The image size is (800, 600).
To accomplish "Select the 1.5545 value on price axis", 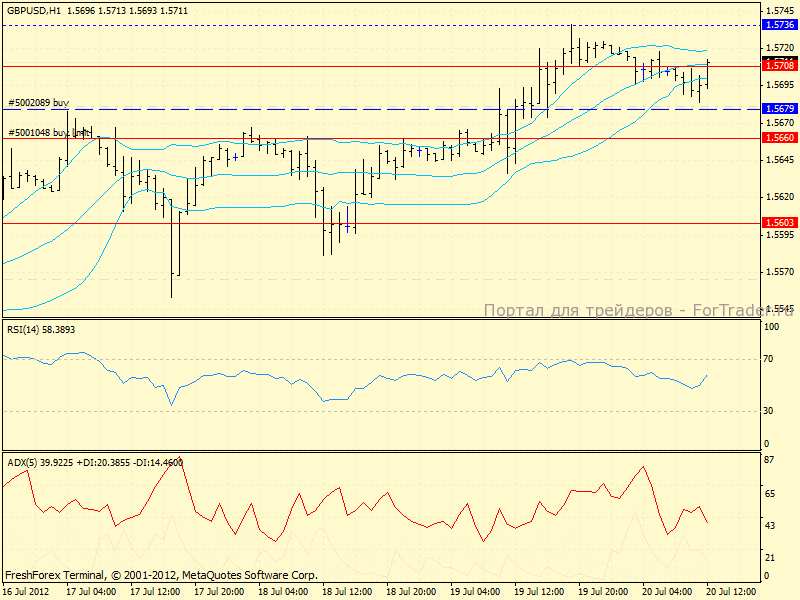I will tap(778, 309).
